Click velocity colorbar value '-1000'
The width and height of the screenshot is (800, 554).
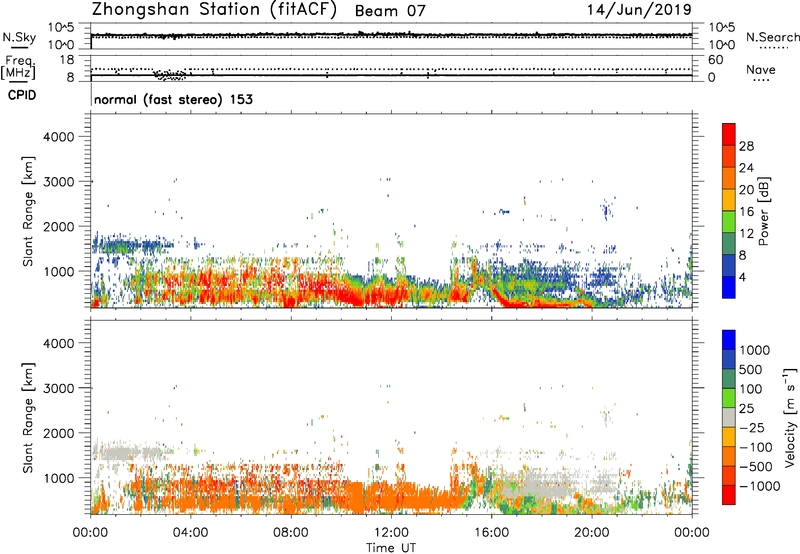click(760, 486)
